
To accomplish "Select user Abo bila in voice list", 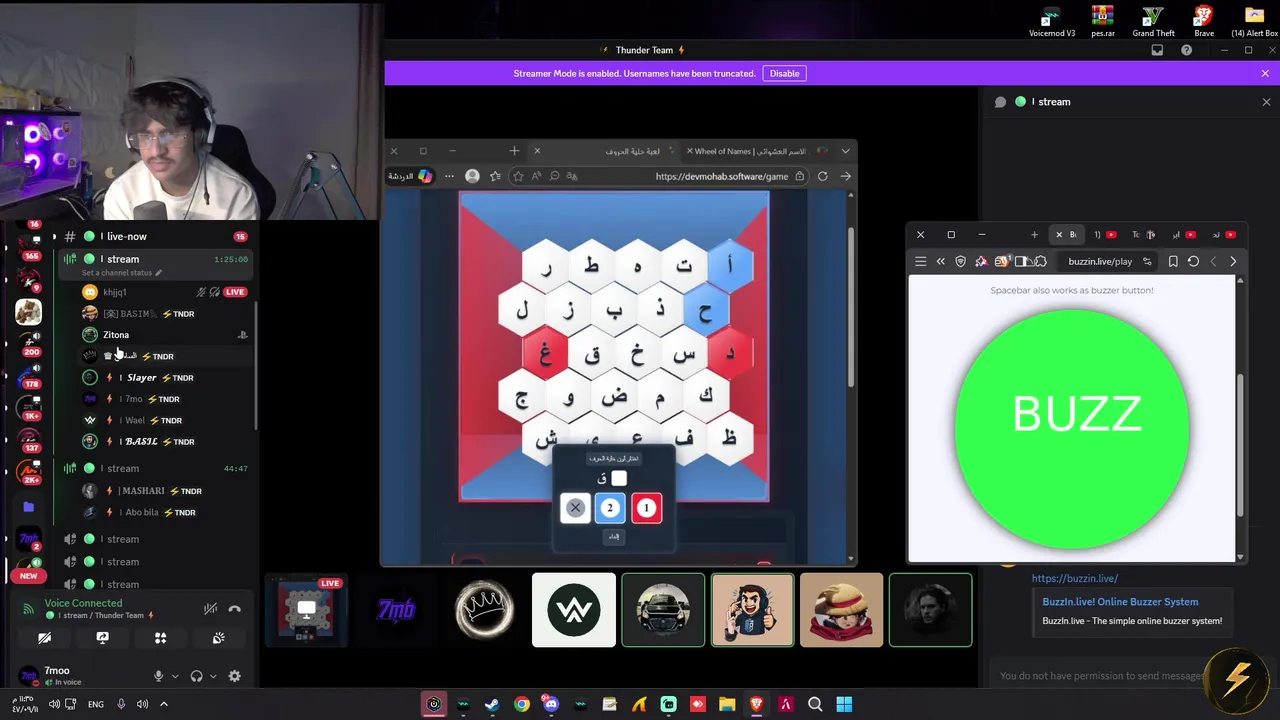I will (x=141, y=512).
